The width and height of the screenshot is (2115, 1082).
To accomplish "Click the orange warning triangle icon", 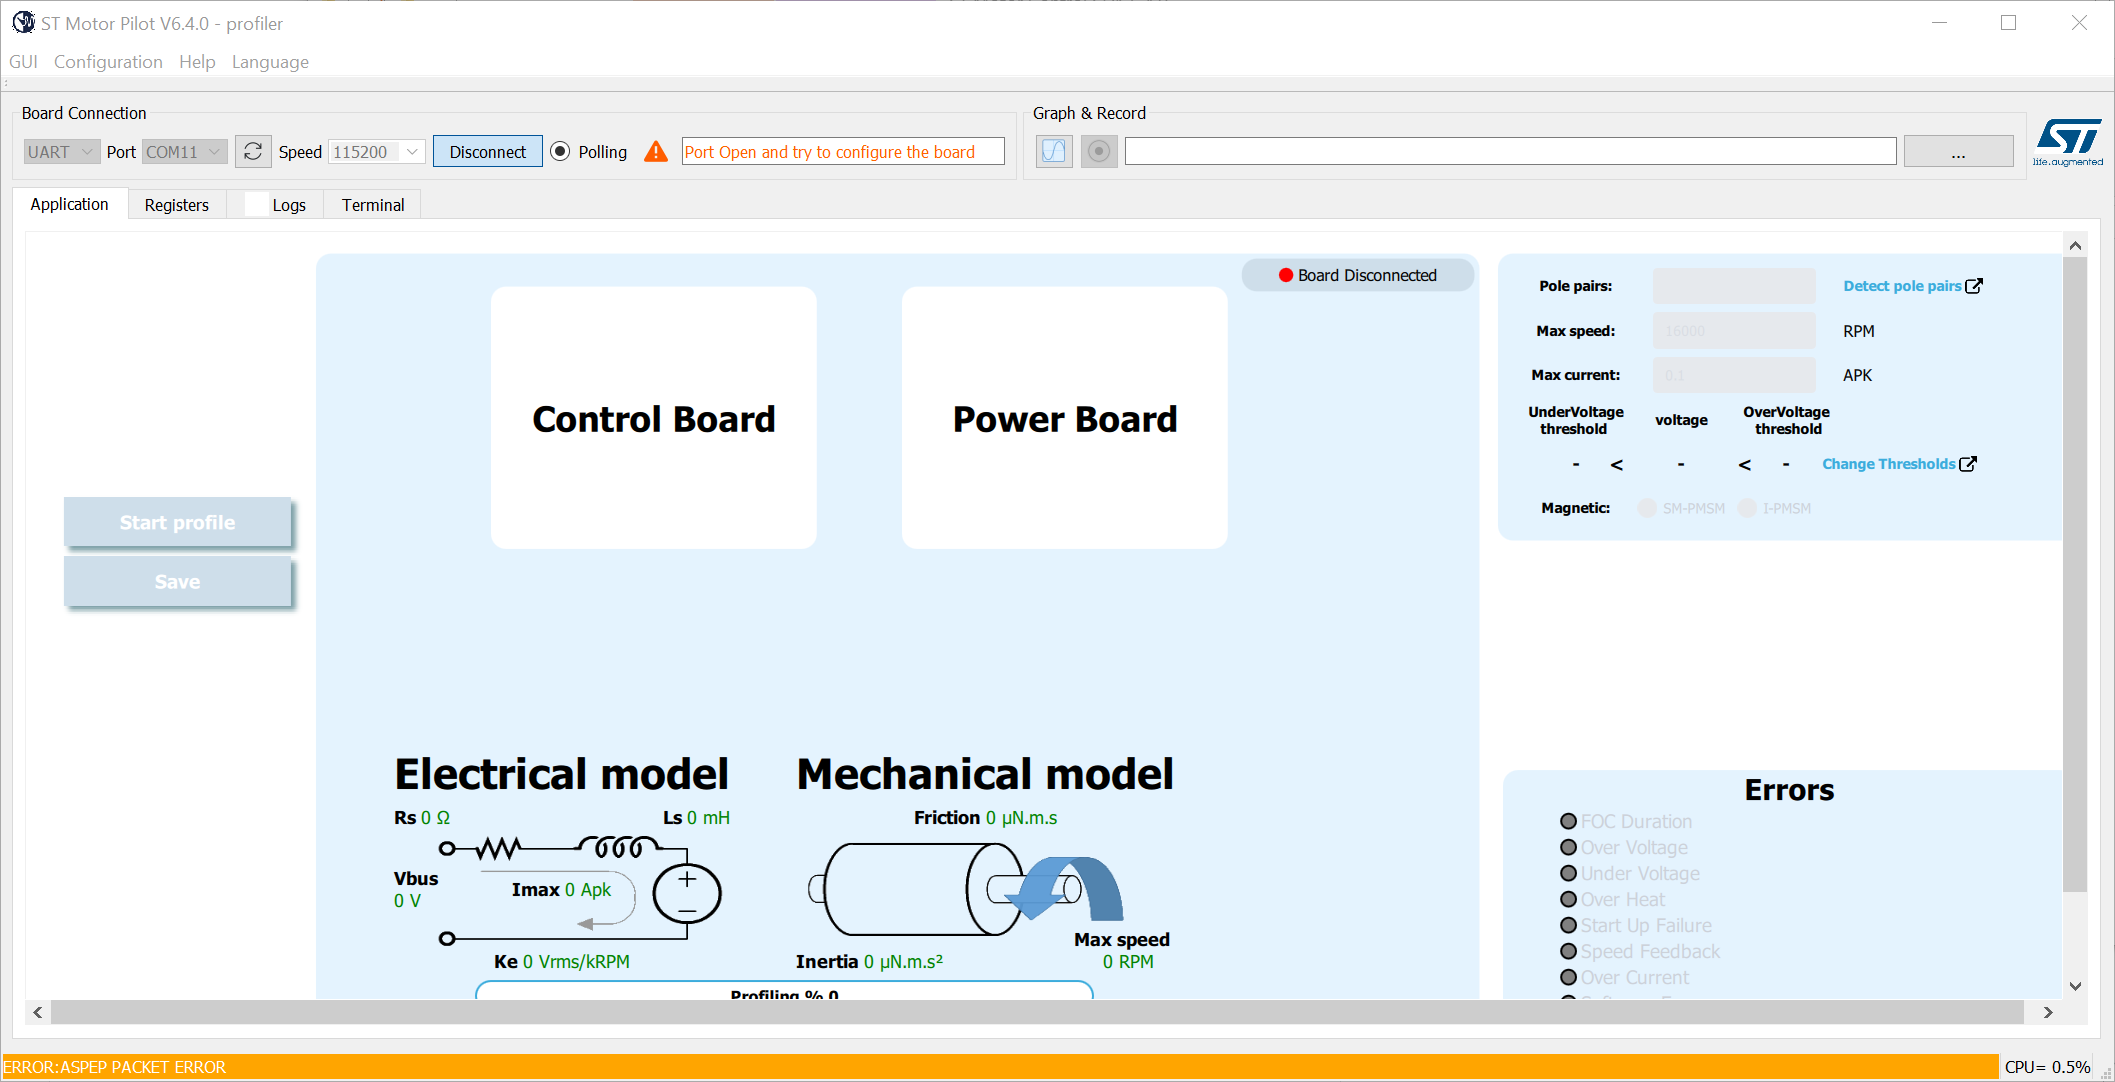I will click(x=655, y=151).
